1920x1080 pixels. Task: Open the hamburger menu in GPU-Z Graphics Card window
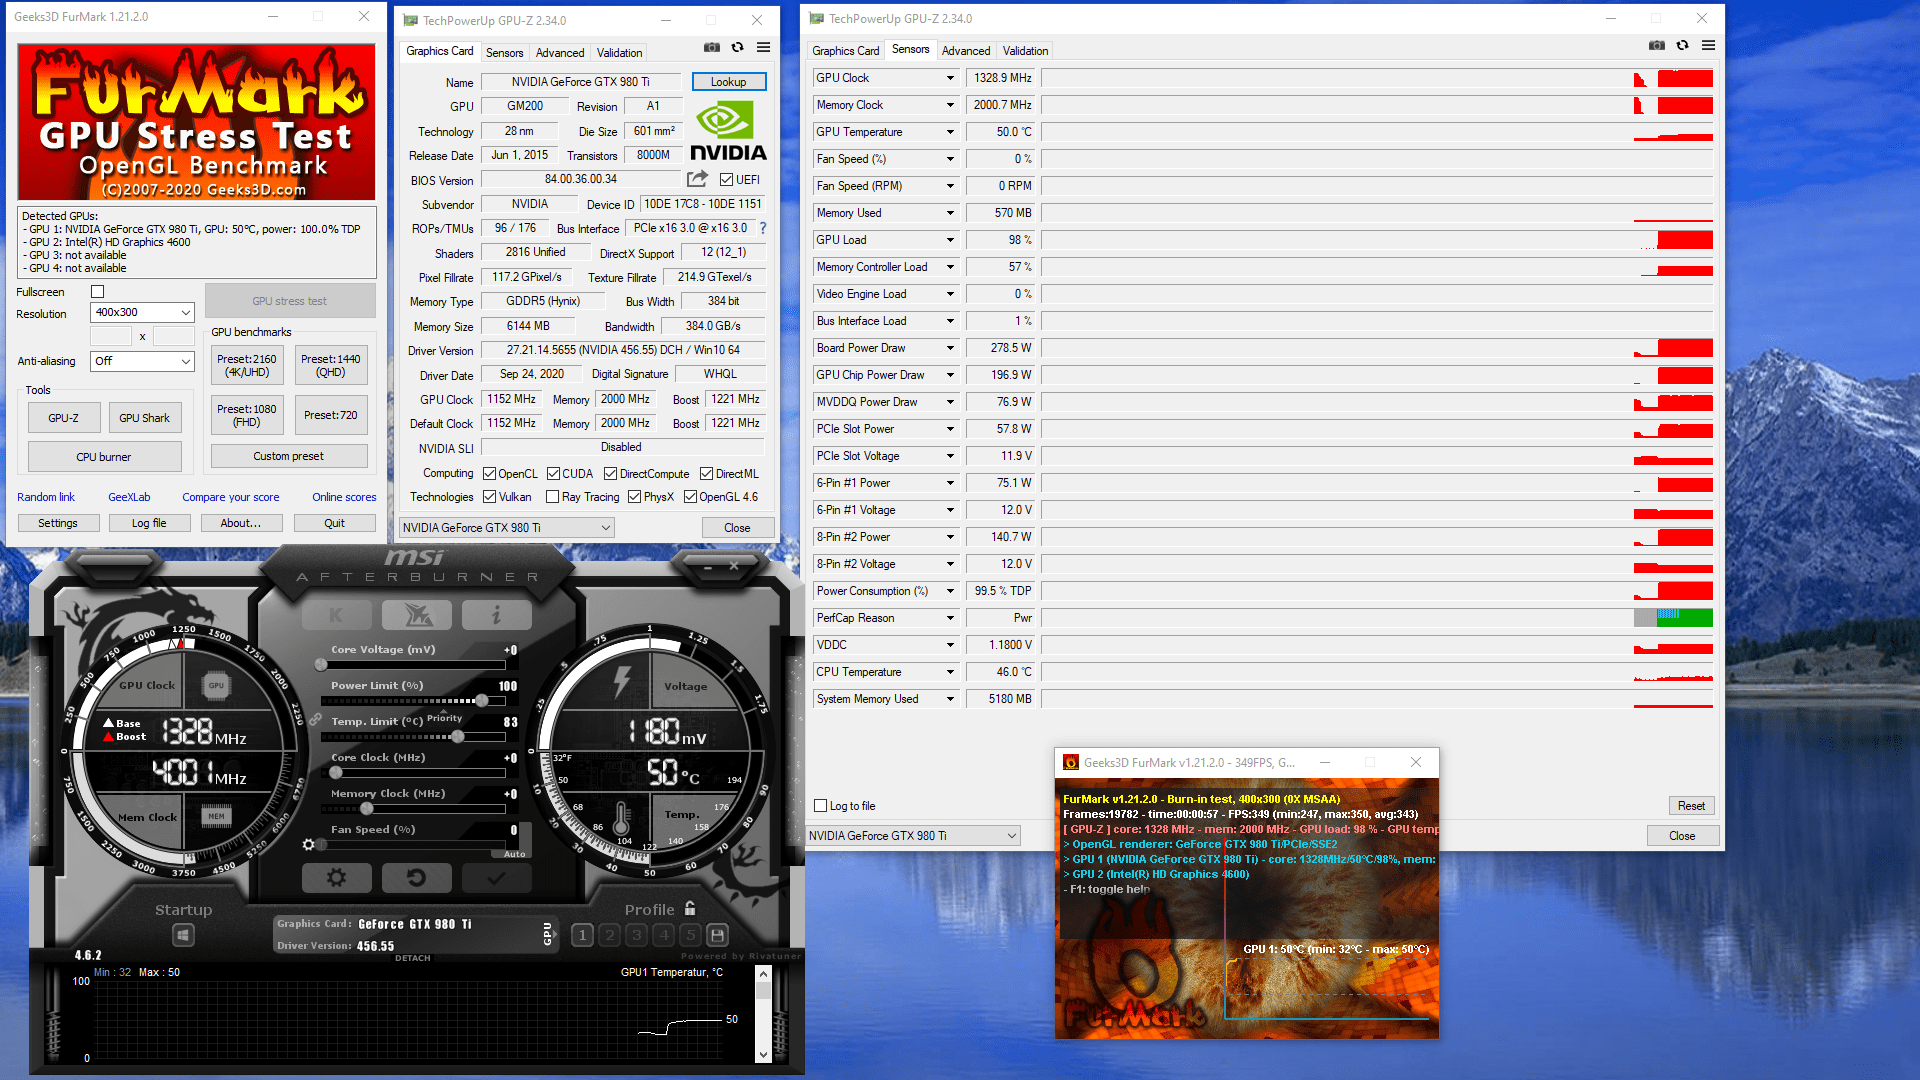[x=763, y=47]
